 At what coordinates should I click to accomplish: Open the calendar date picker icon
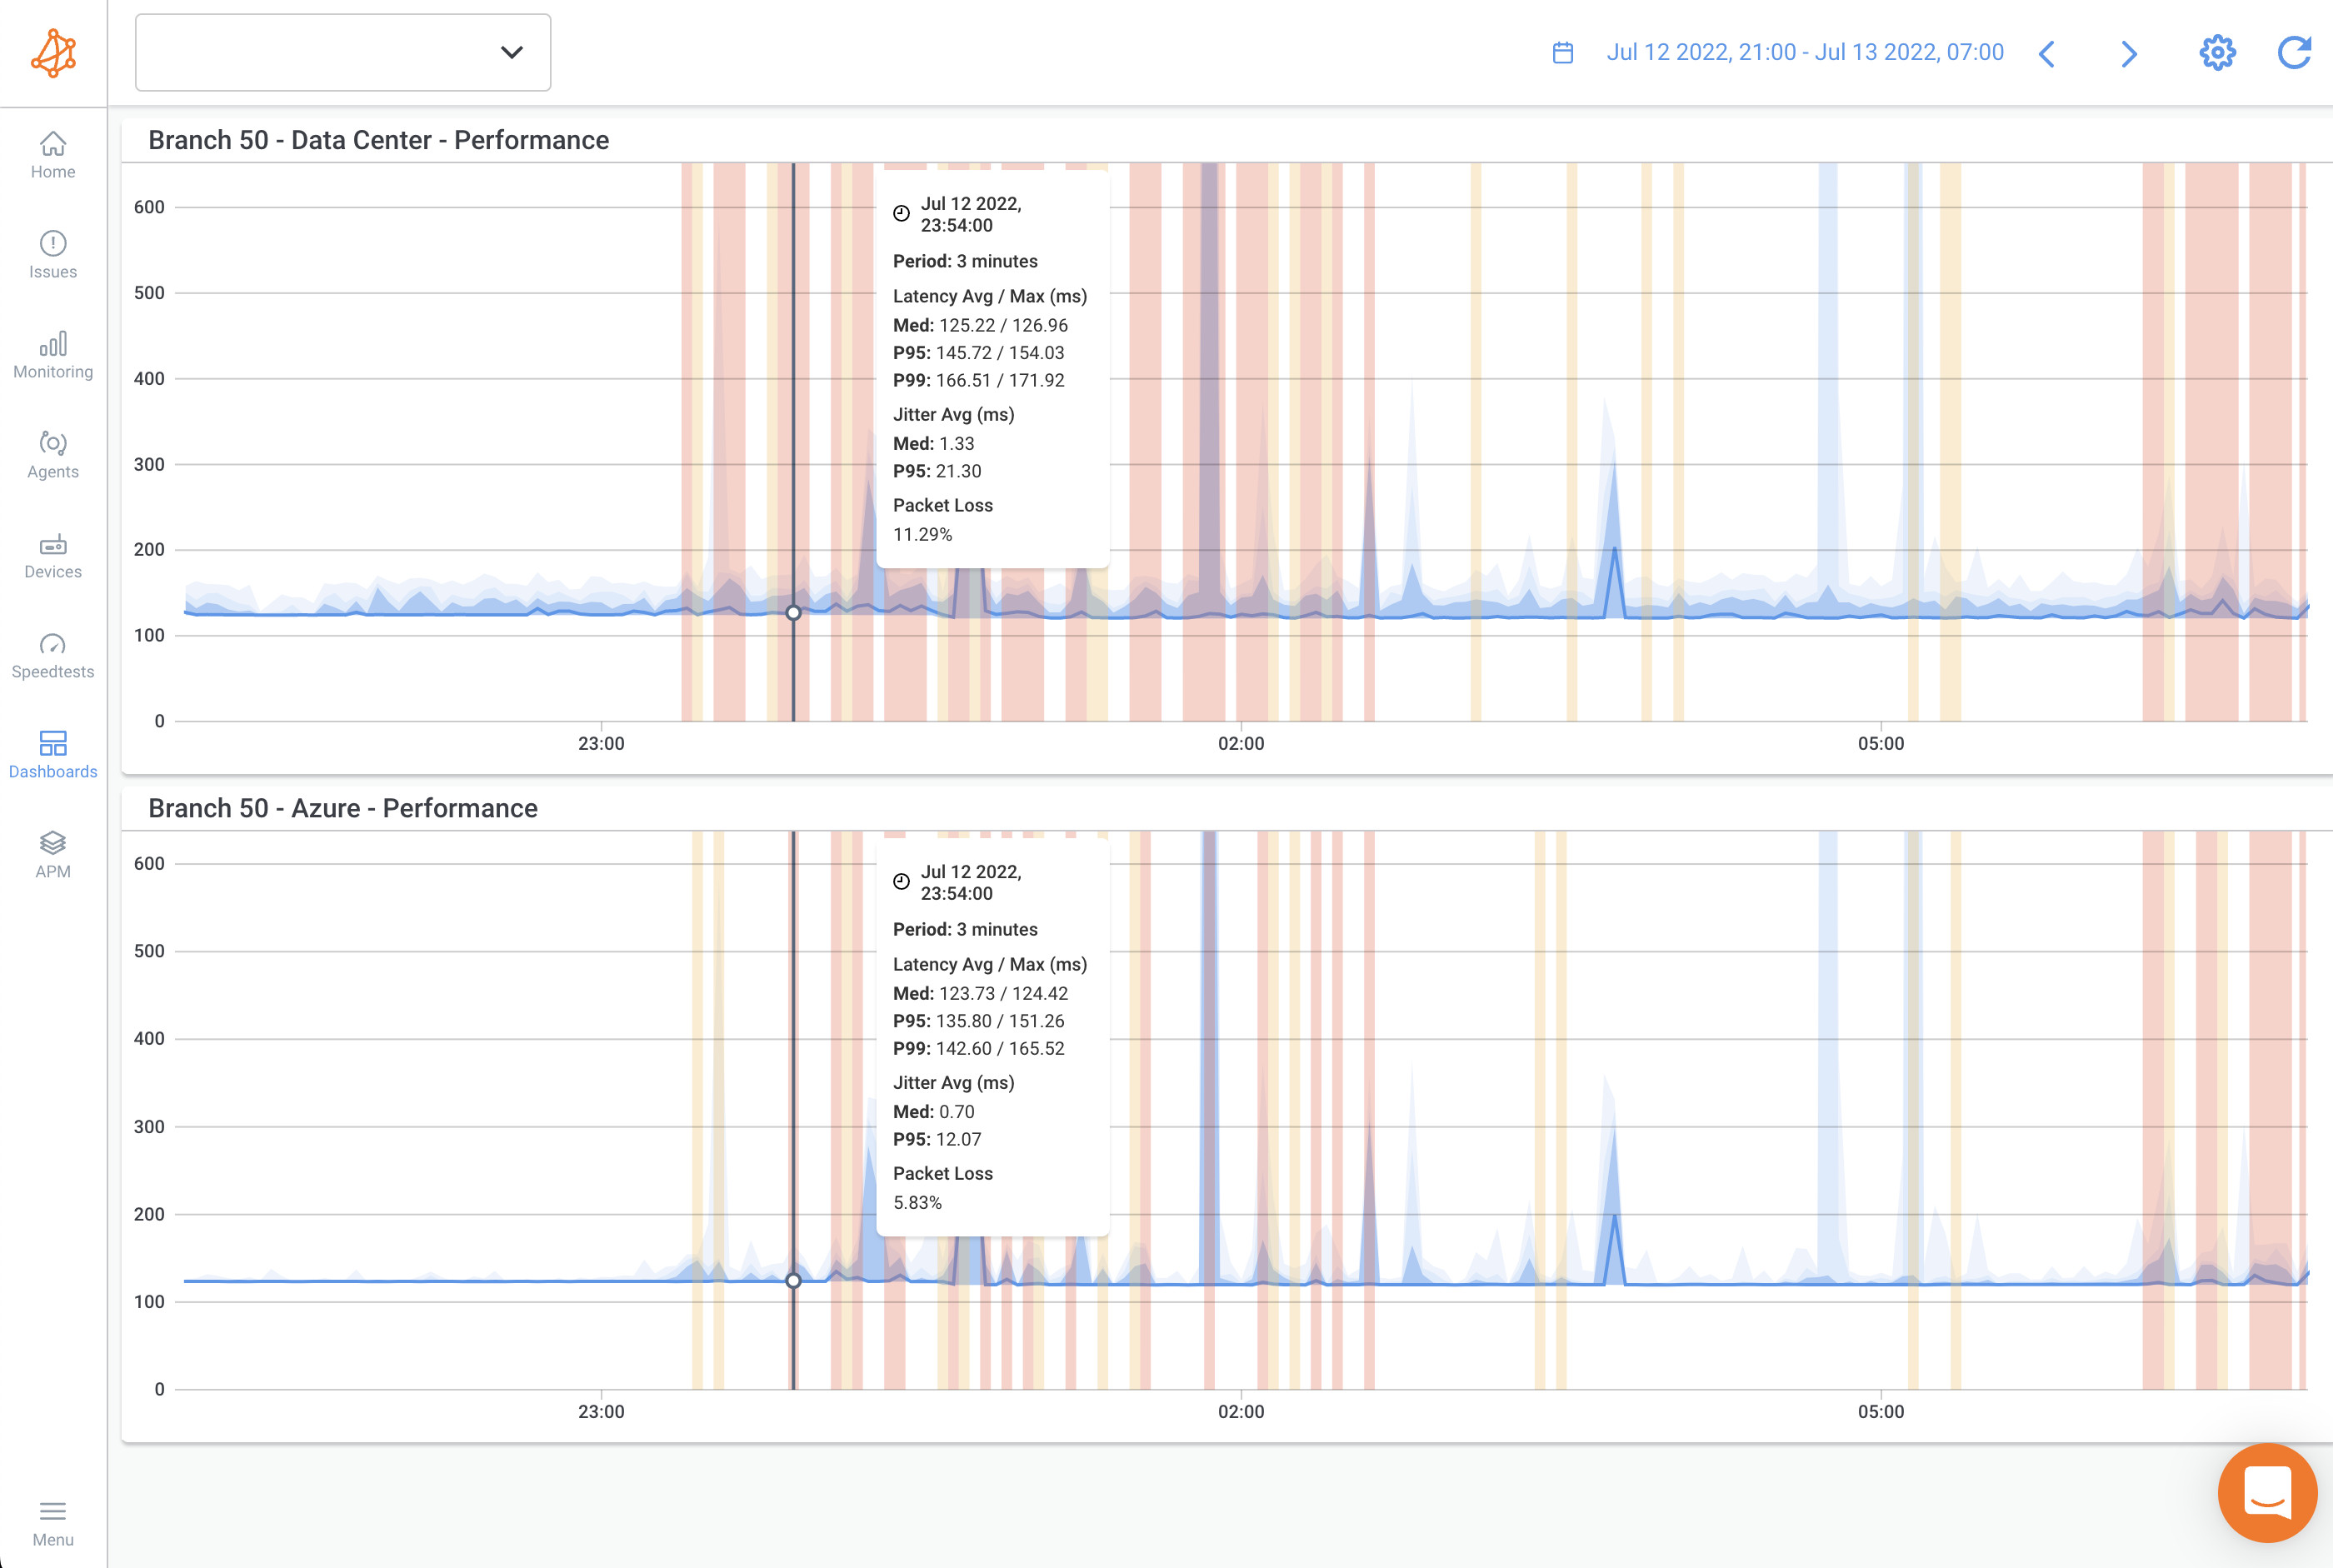[x=1563, y=51]
